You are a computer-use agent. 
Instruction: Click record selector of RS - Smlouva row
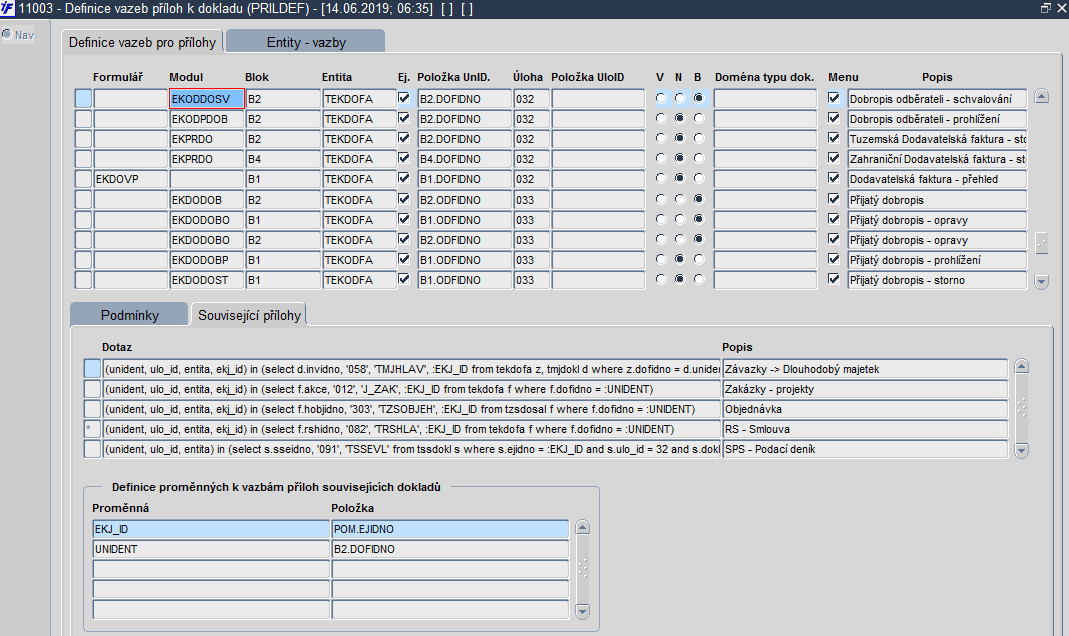click(x=92, y=429)
